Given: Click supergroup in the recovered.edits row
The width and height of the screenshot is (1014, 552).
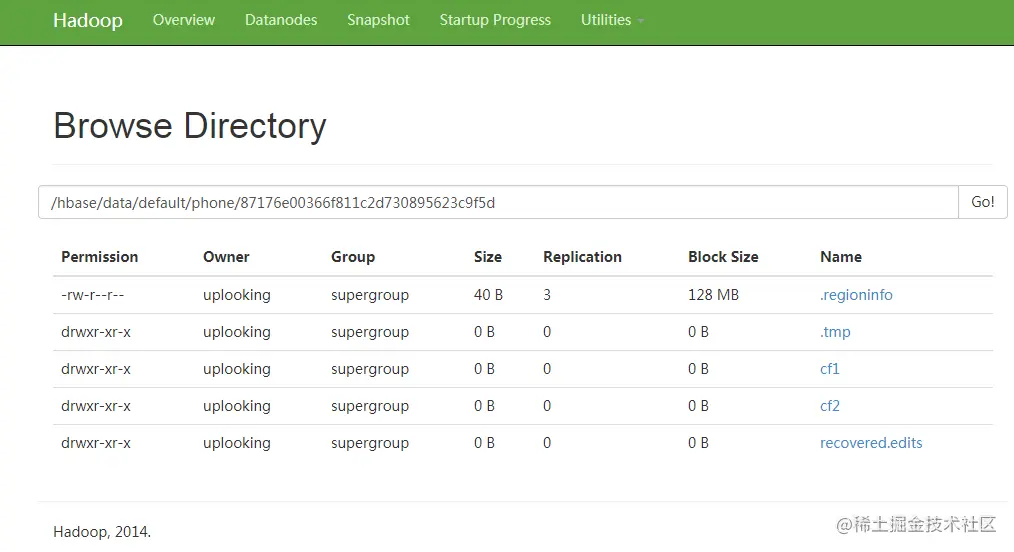Looking at the screenshot, I should tap(370, 443).
